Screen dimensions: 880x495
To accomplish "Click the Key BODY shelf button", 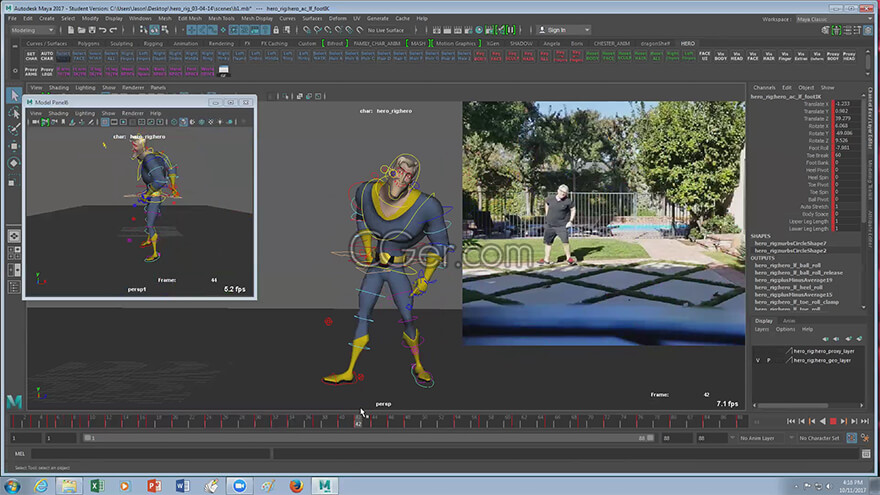I will tap(480, 56).
